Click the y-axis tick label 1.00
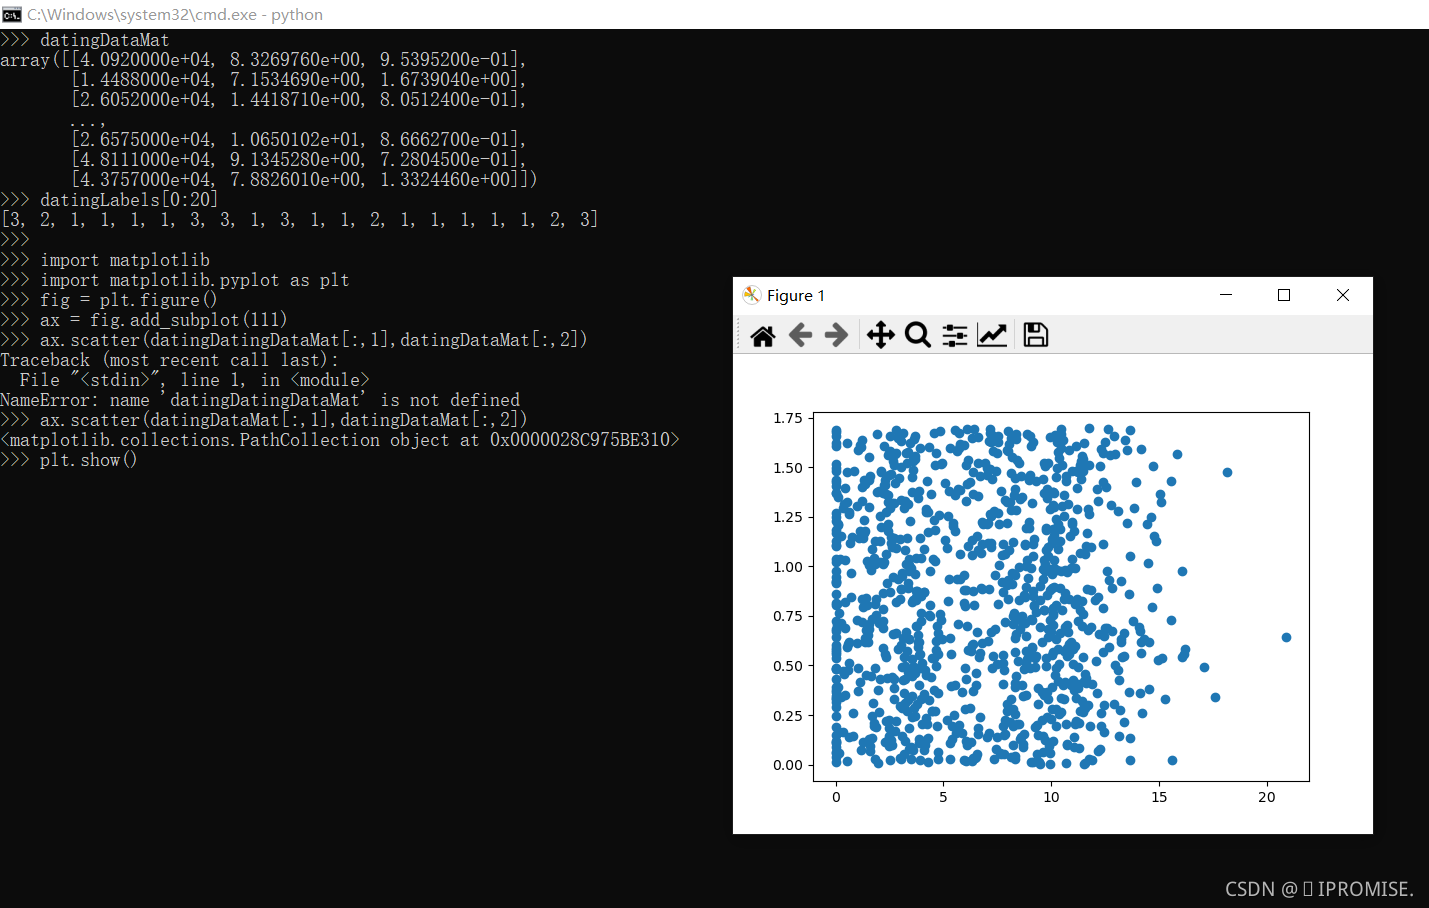 pos(788,567)
